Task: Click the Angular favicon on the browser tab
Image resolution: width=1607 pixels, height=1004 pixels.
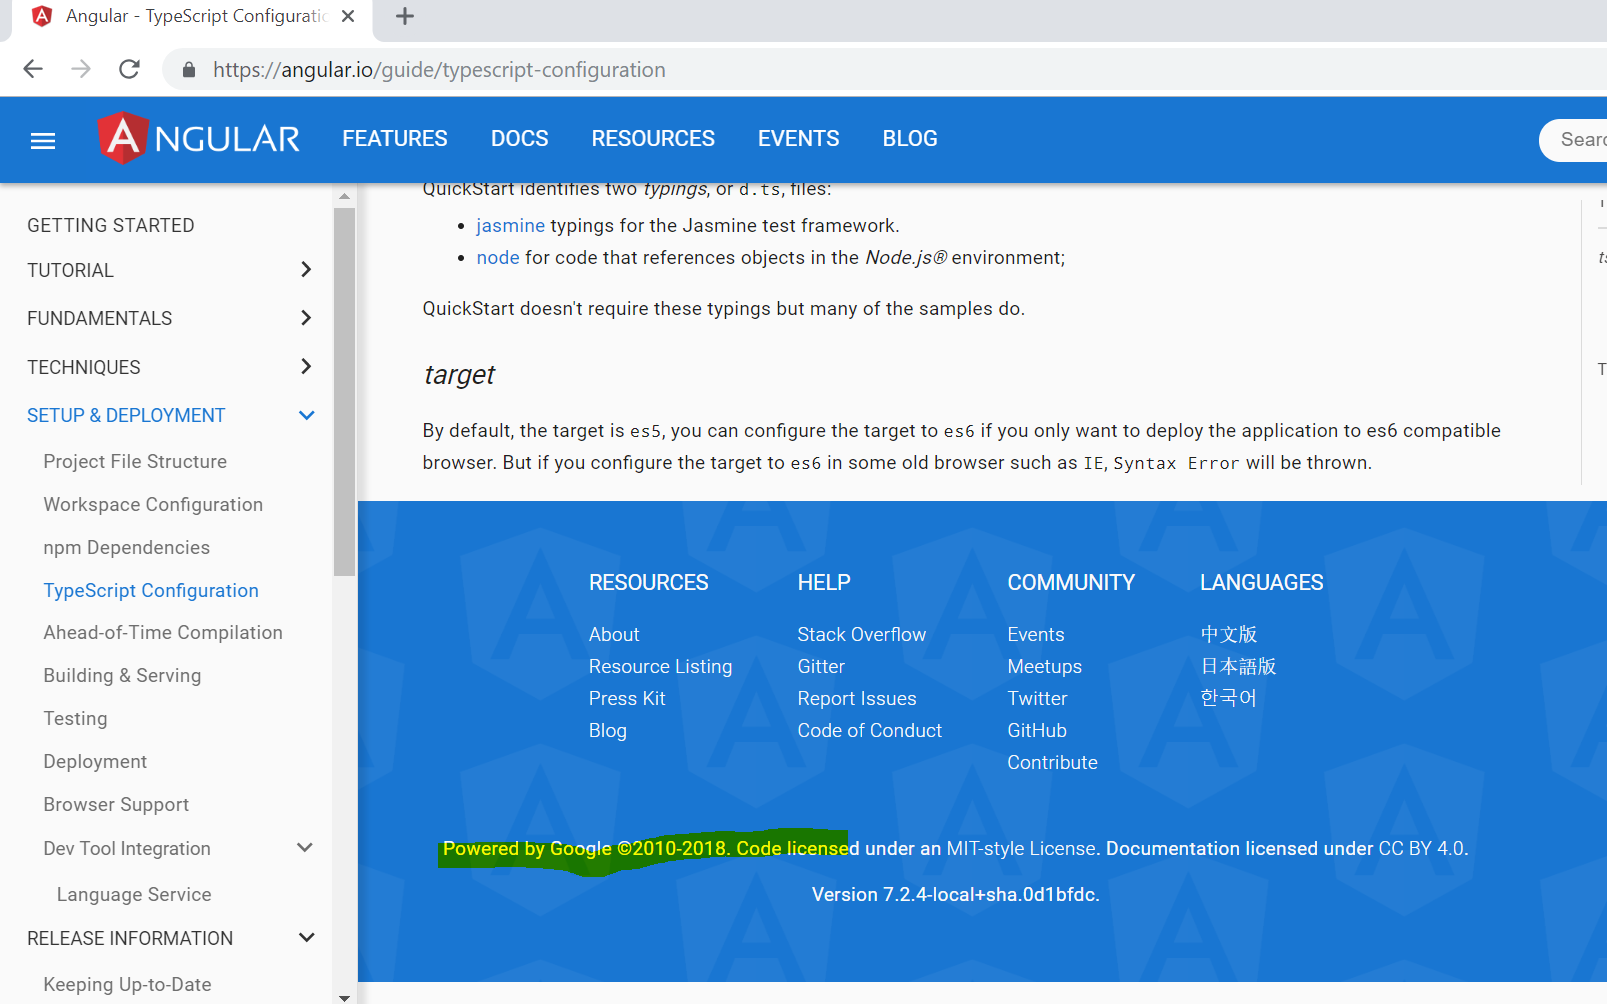Action: click(42, 16)
